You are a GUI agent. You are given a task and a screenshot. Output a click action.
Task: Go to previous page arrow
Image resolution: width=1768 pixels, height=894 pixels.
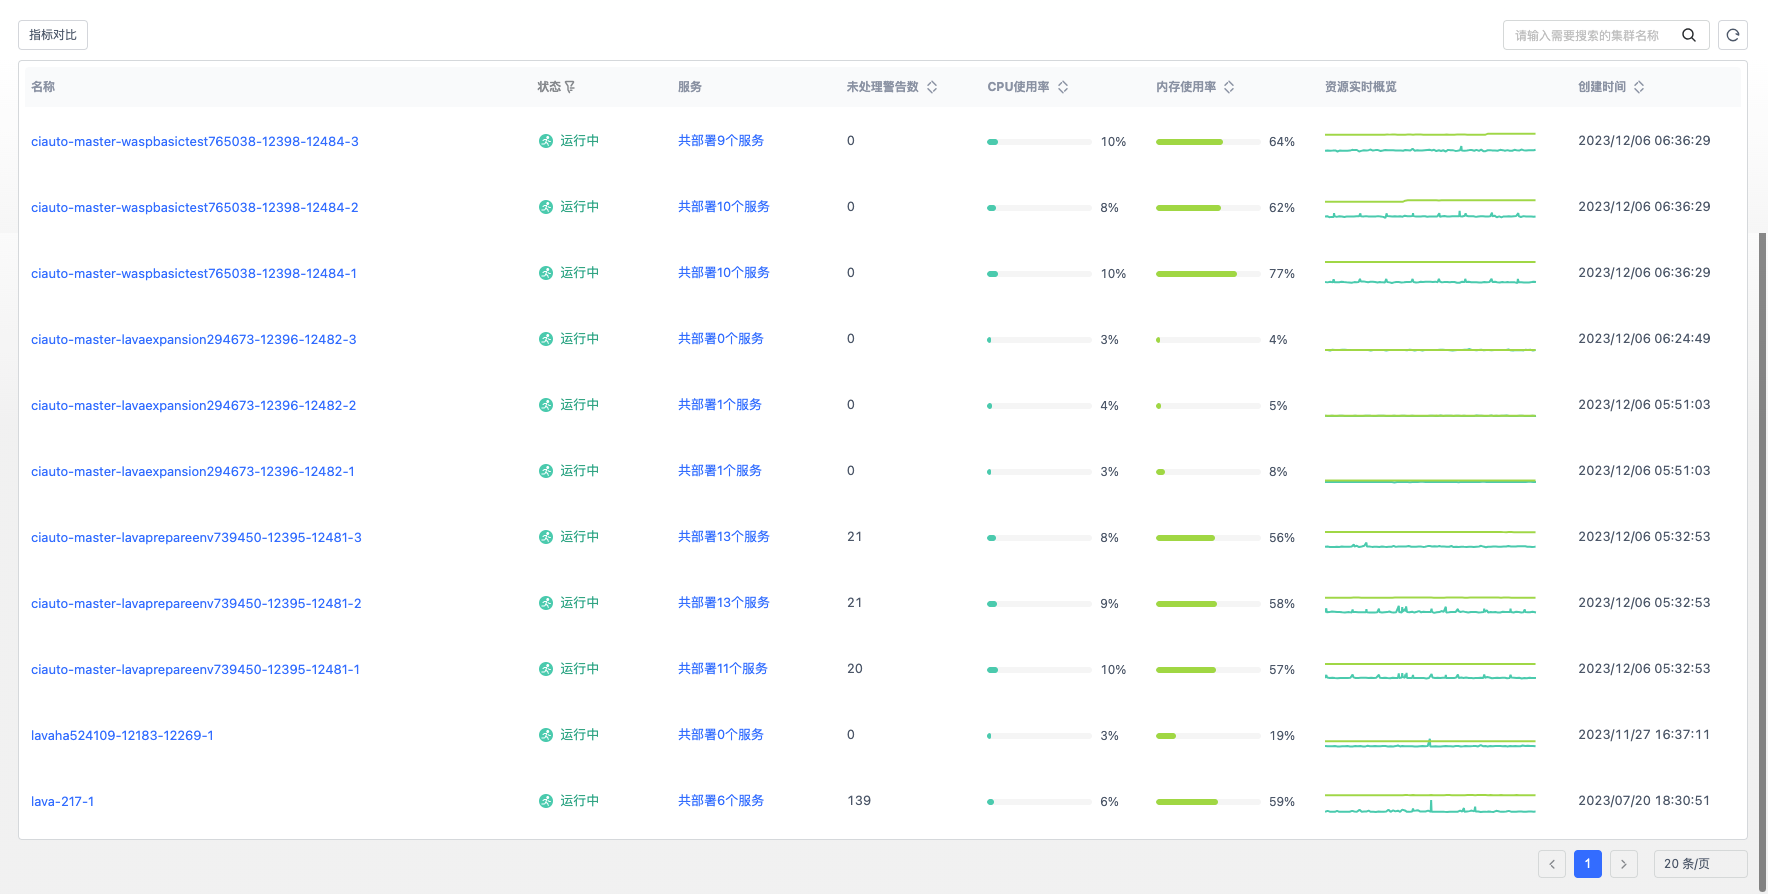tap(1552, 864)
